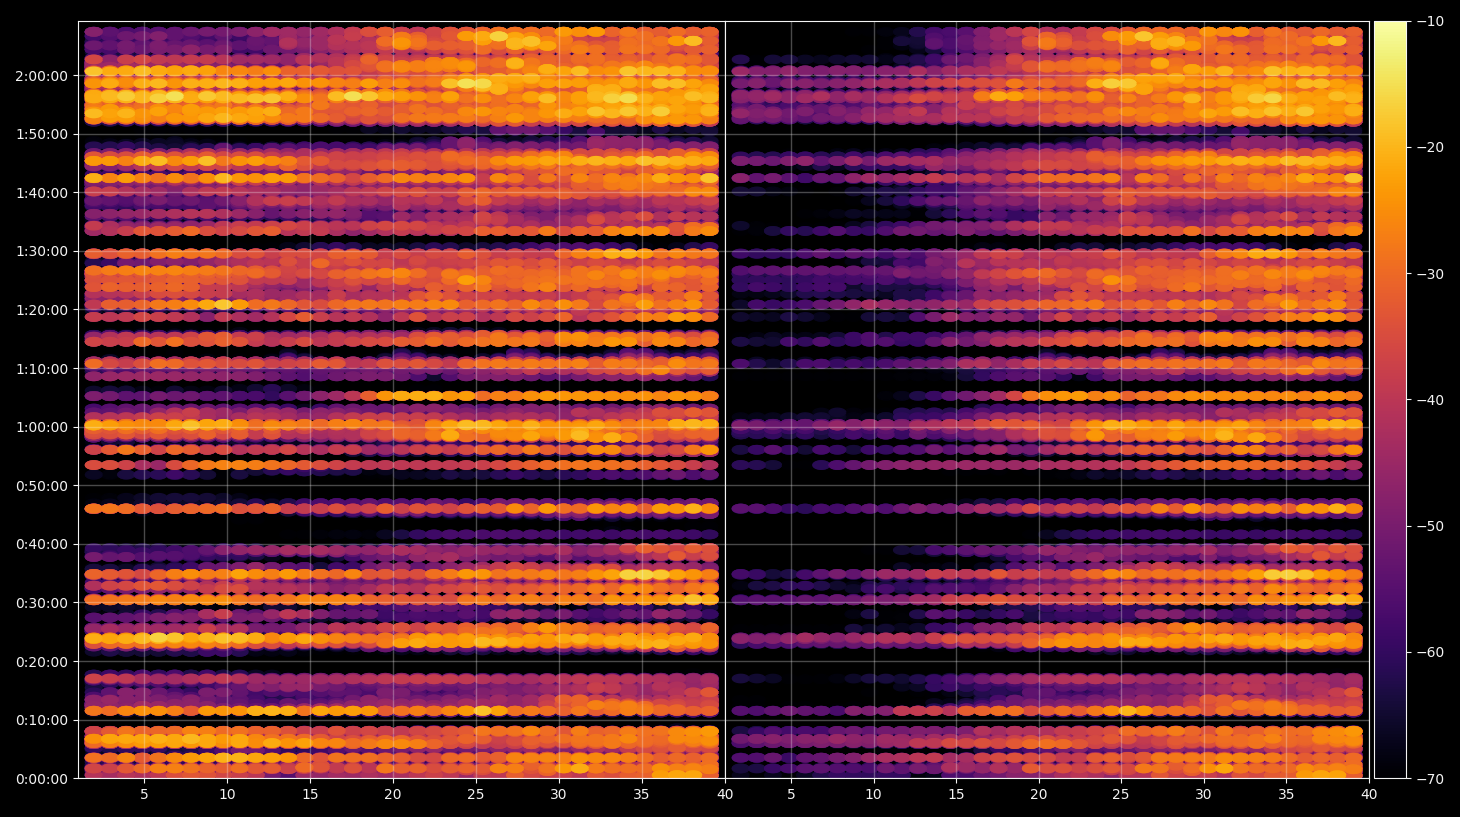Viewport: 1460px width, 817px height.
Task: Click the 0:10:00 time axis label
Action: click(x=42, y=721)
